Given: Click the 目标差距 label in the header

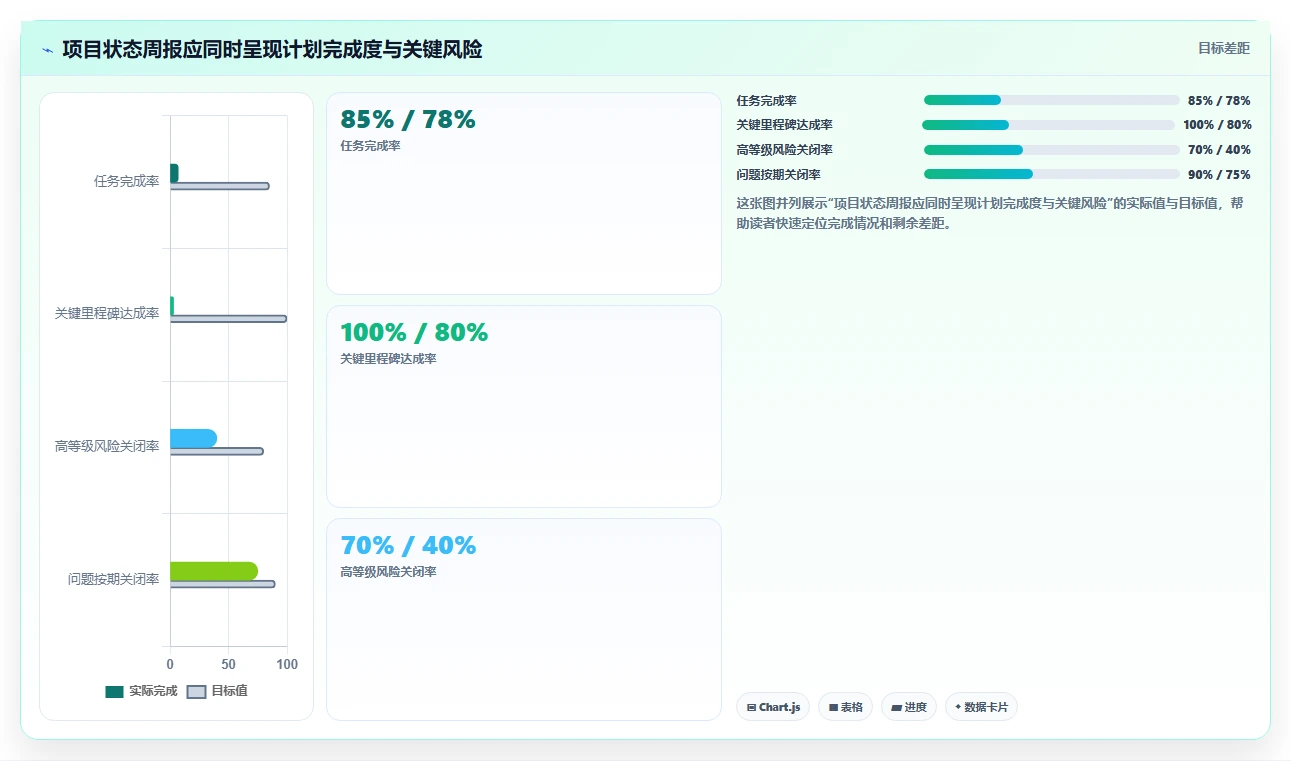Looking at the screenshot, I should [1224, 48].
